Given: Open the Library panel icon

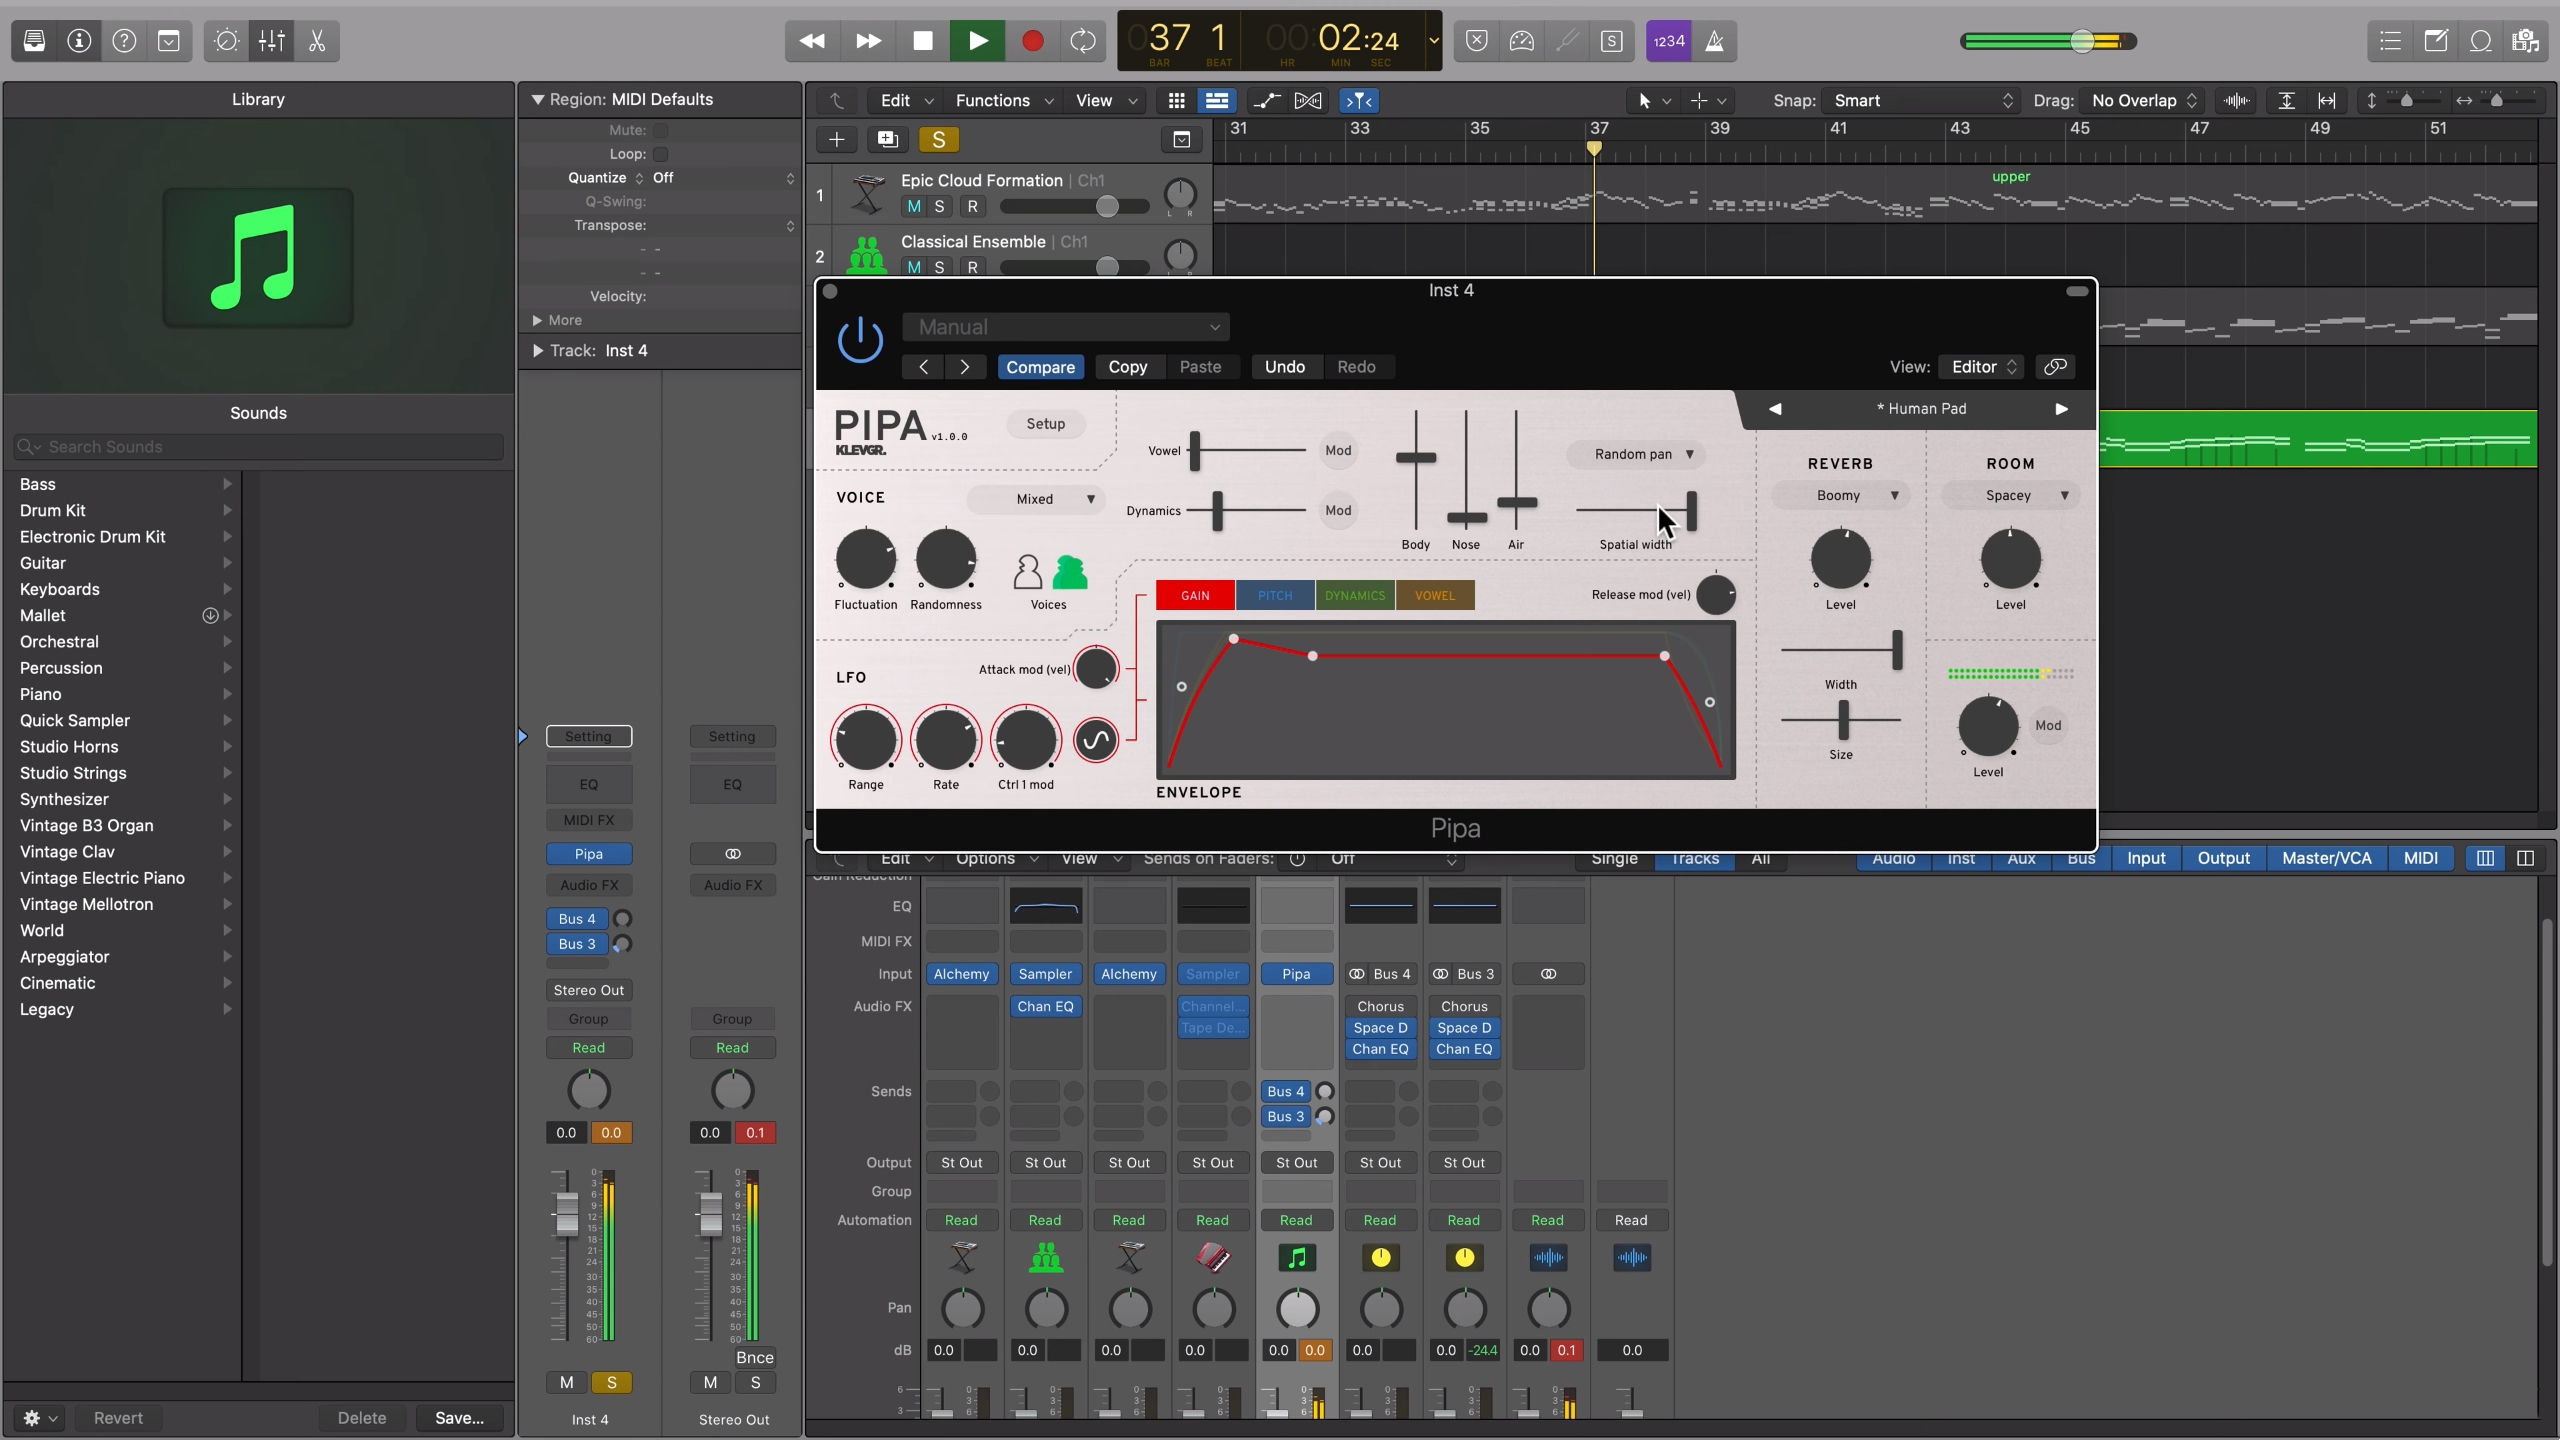Looking at the screenshot, I should pos(34,41).
